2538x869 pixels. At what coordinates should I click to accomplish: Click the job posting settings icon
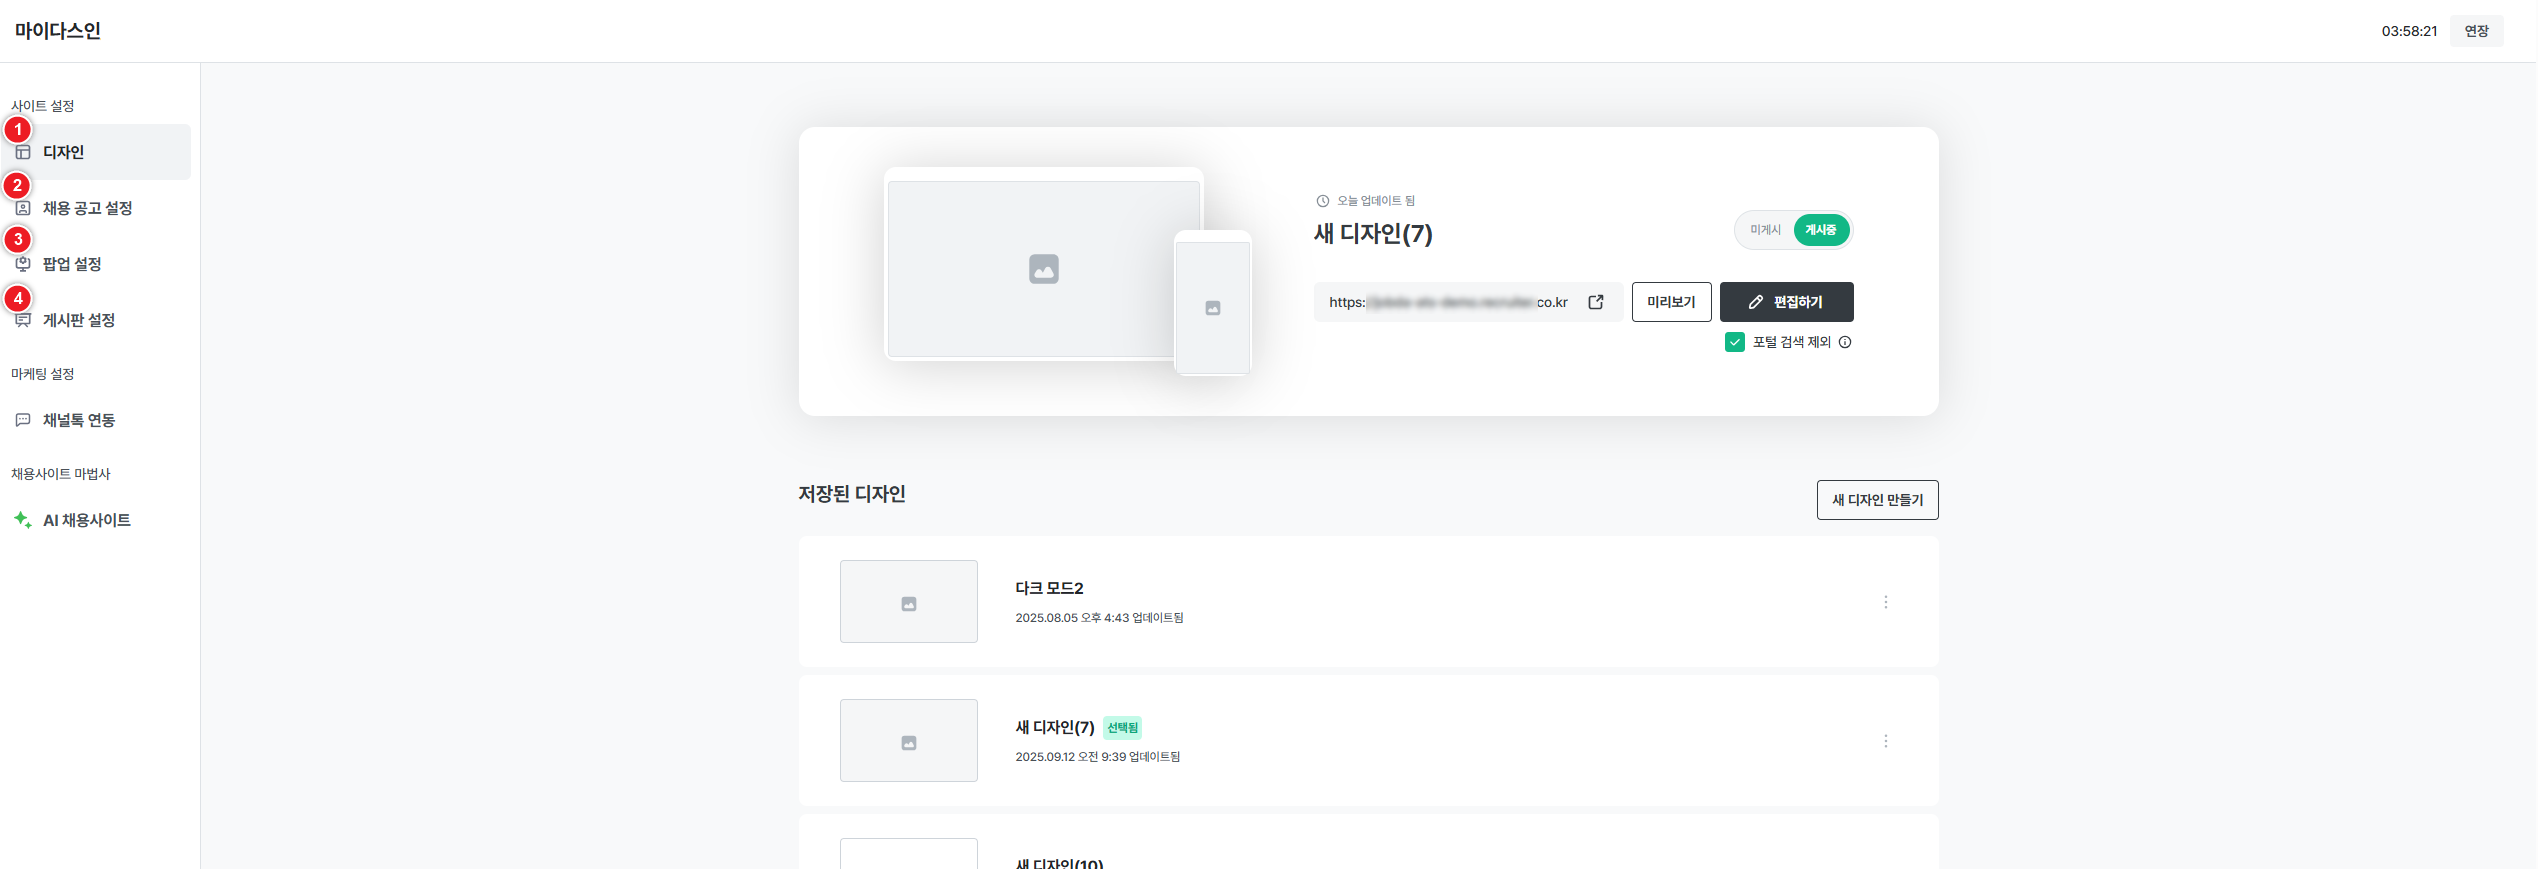coord(23,209)
